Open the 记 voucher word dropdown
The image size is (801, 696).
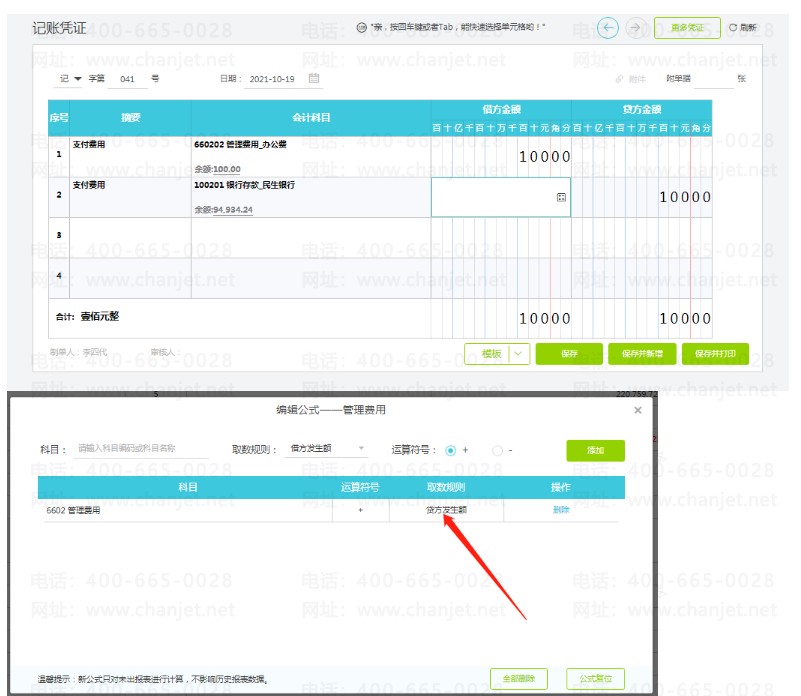[70, 79]
